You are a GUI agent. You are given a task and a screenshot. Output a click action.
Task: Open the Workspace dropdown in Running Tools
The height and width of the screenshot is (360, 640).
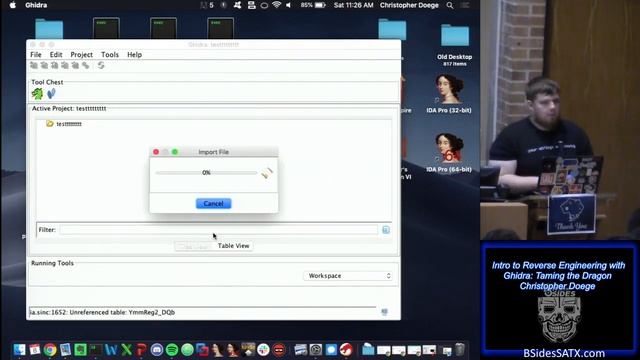tap(348, 276)
